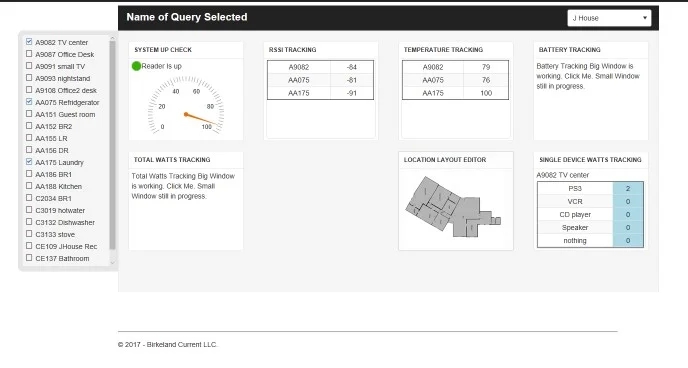Select the A9108 Office2 desk checkbox
688x368 pixels.
(29, 89)
